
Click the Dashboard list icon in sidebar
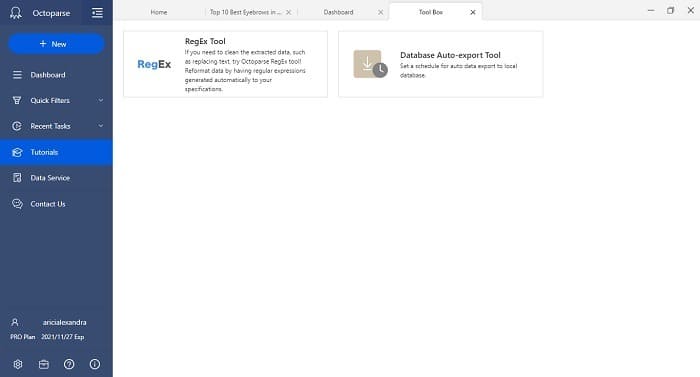tap(17, 75)
